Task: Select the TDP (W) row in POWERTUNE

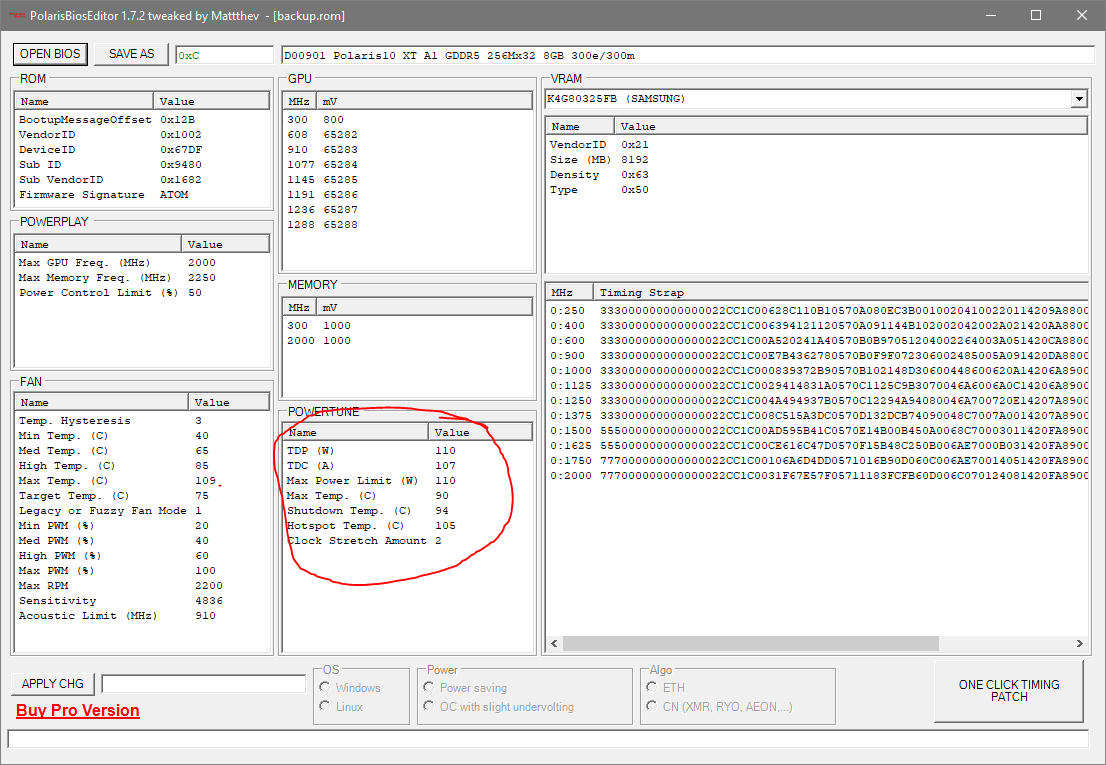Action: (407, 451)
